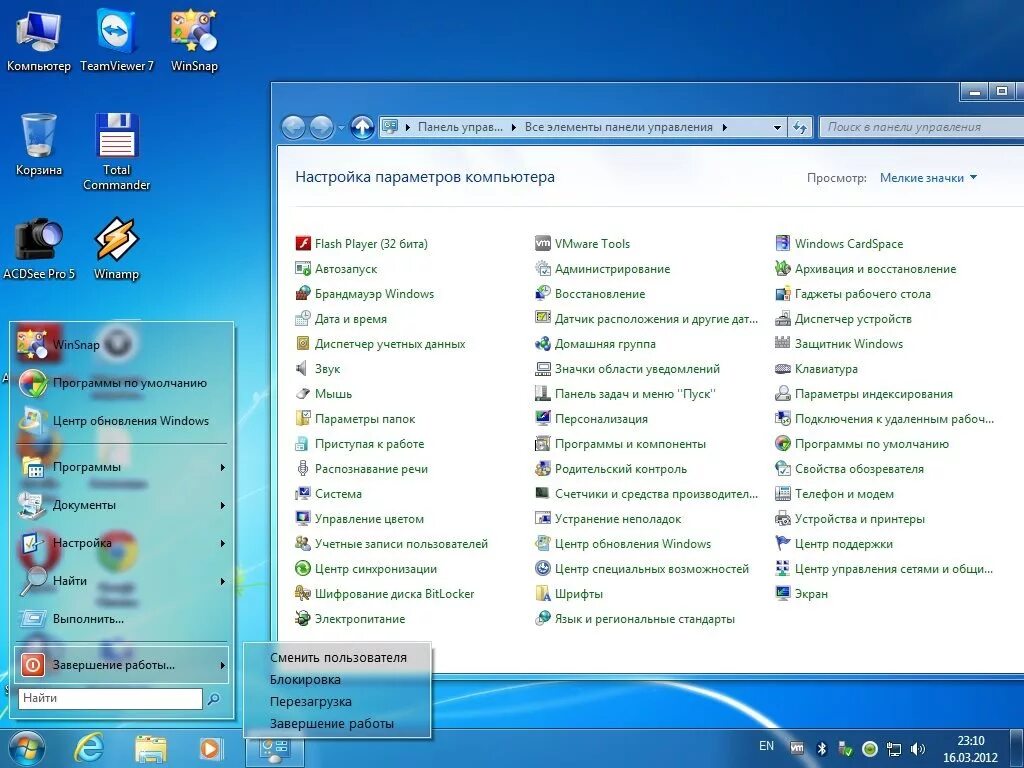This screenshot has width=1024, height=768.
Task: Open the Учетные записи пользователей link
Action: click(401, 544)
